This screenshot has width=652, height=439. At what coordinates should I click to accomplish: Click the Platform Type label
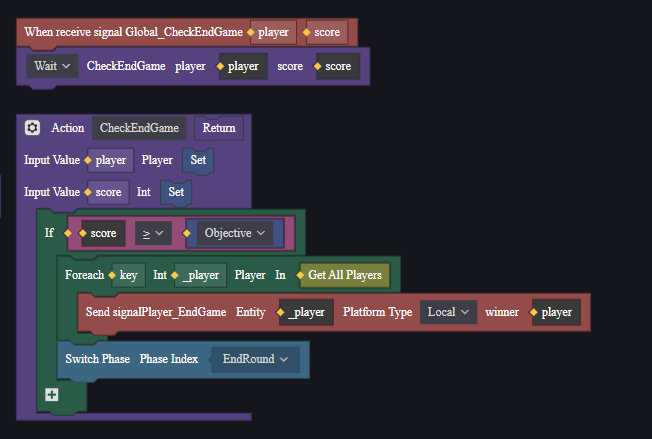coord(378,312)
